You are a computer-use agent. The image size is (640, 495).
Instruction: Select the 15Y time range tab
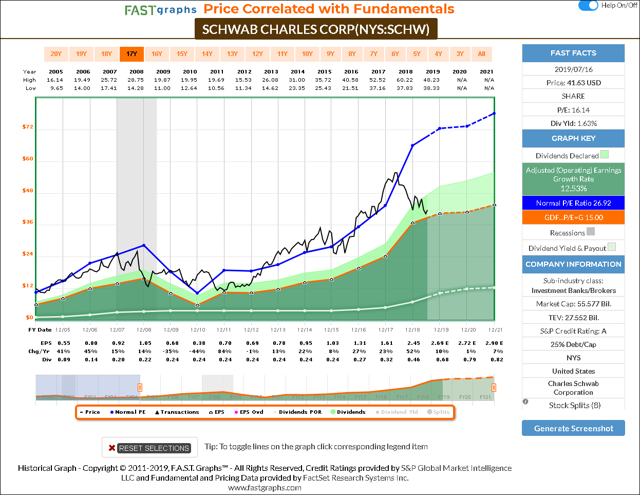coord(182,54)
